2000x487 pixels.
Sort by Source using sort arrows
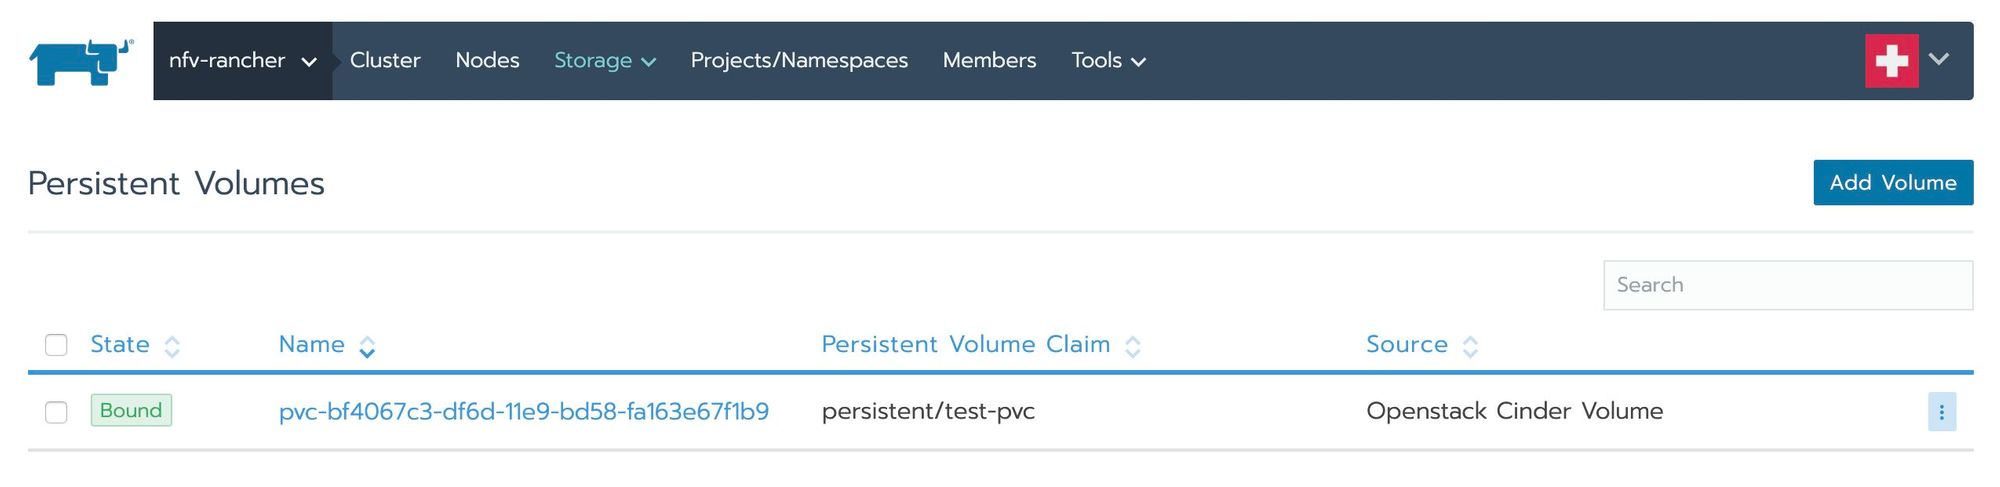coord(1470,346)
